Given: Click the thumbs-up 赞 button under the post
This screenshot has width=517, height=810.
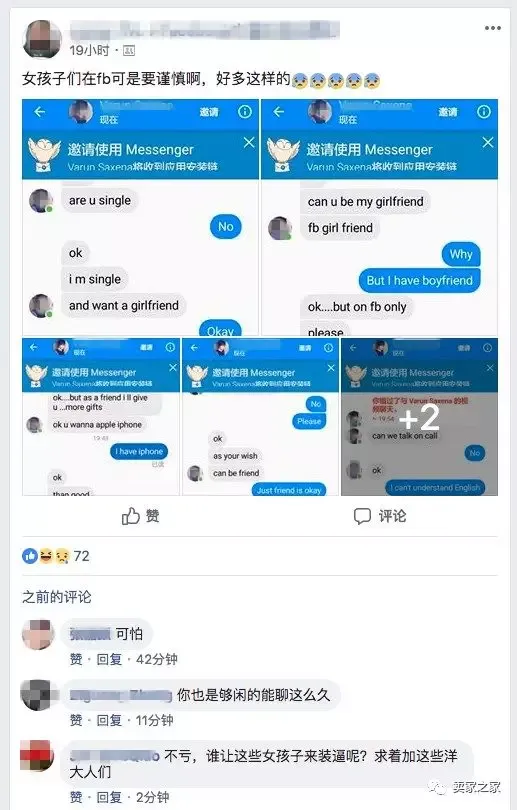Looking at the screenshot, I should (140, 516).
